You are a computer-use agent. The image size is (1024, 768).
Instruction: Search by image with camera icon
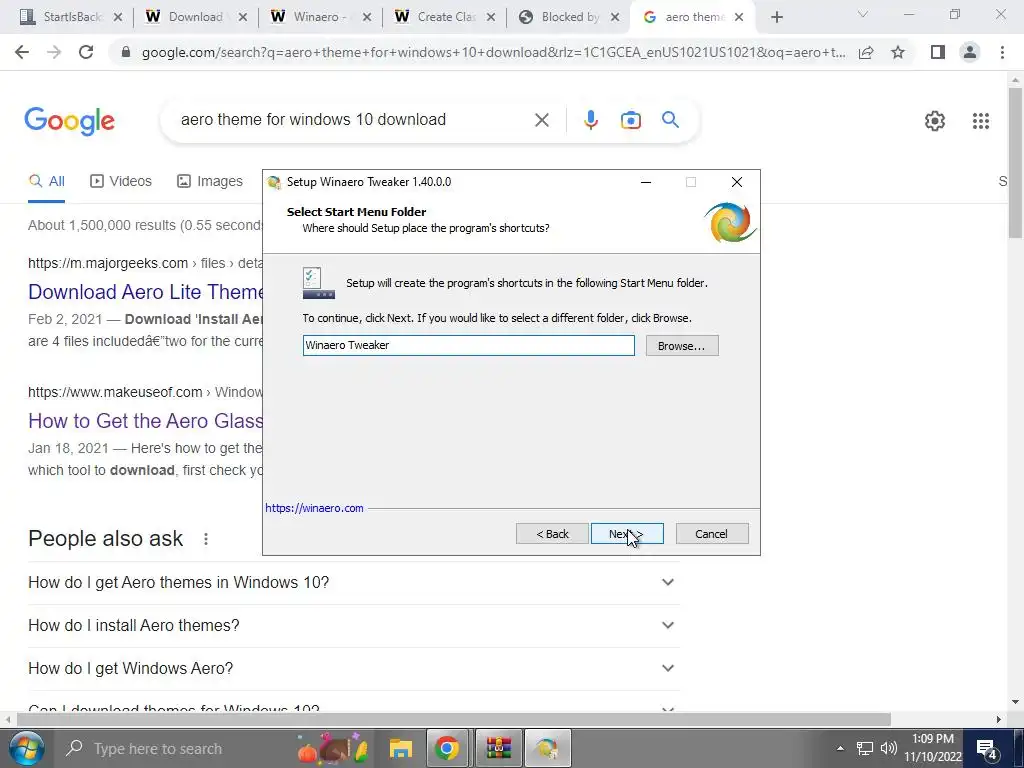tap(630, 120)
